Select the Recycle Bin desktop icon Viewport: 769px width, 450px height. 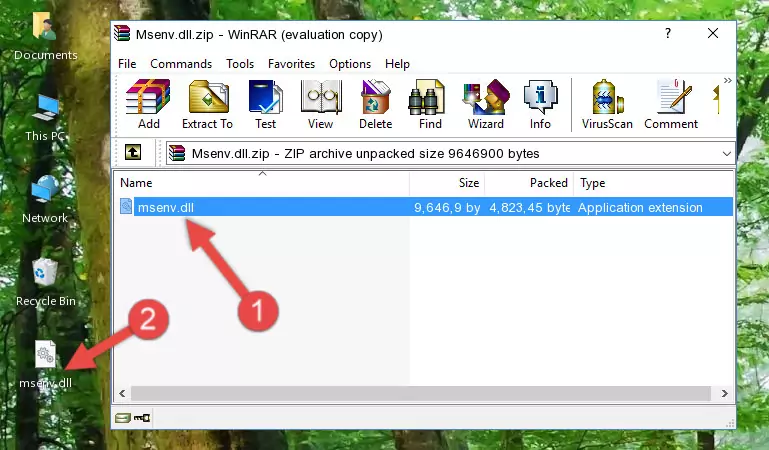pos(46,283)
